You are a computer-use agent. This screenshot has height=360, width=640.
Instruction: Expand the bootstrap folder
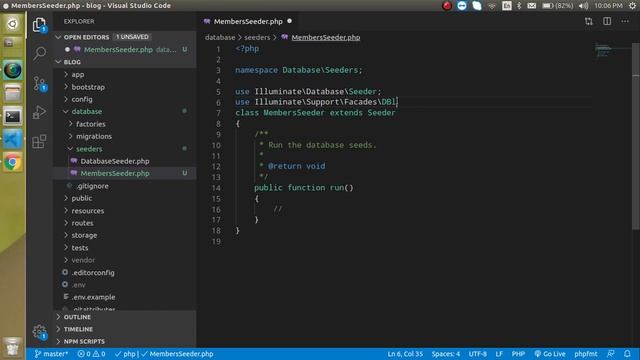coord(88,87)
